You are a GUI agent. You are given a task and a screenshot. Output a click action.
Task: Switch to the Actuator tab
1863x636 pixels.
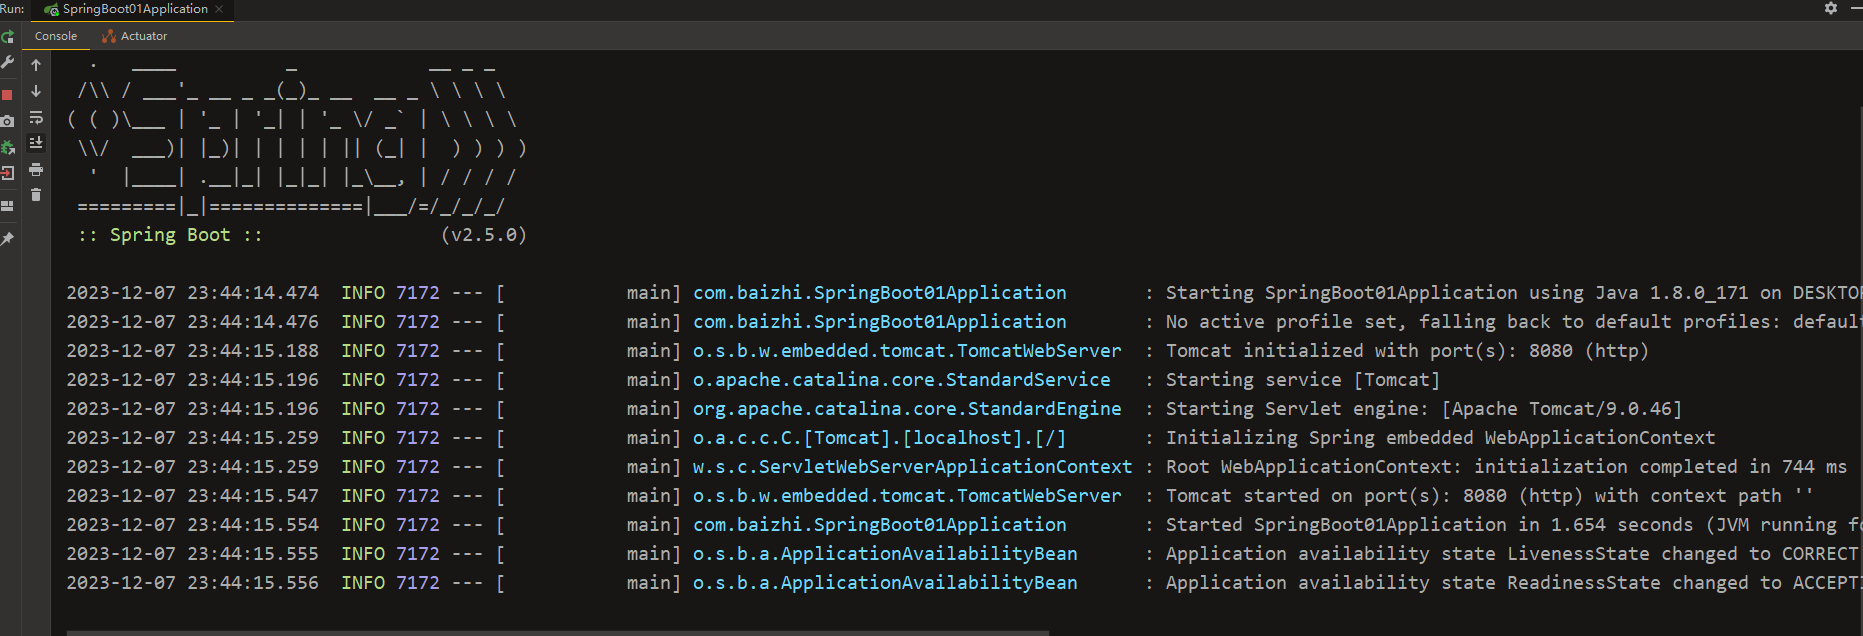[135, 36]
